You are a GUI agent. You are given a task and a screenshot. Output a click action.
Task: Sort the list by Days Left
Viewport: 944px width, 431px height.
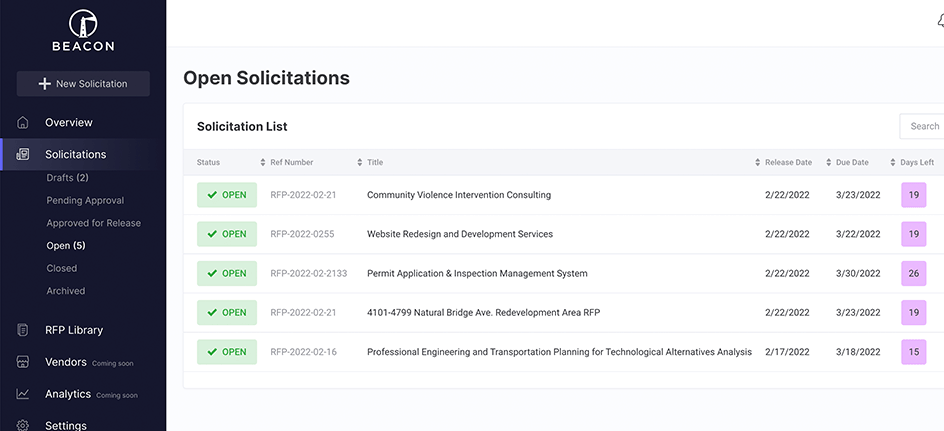pos(916,162)
